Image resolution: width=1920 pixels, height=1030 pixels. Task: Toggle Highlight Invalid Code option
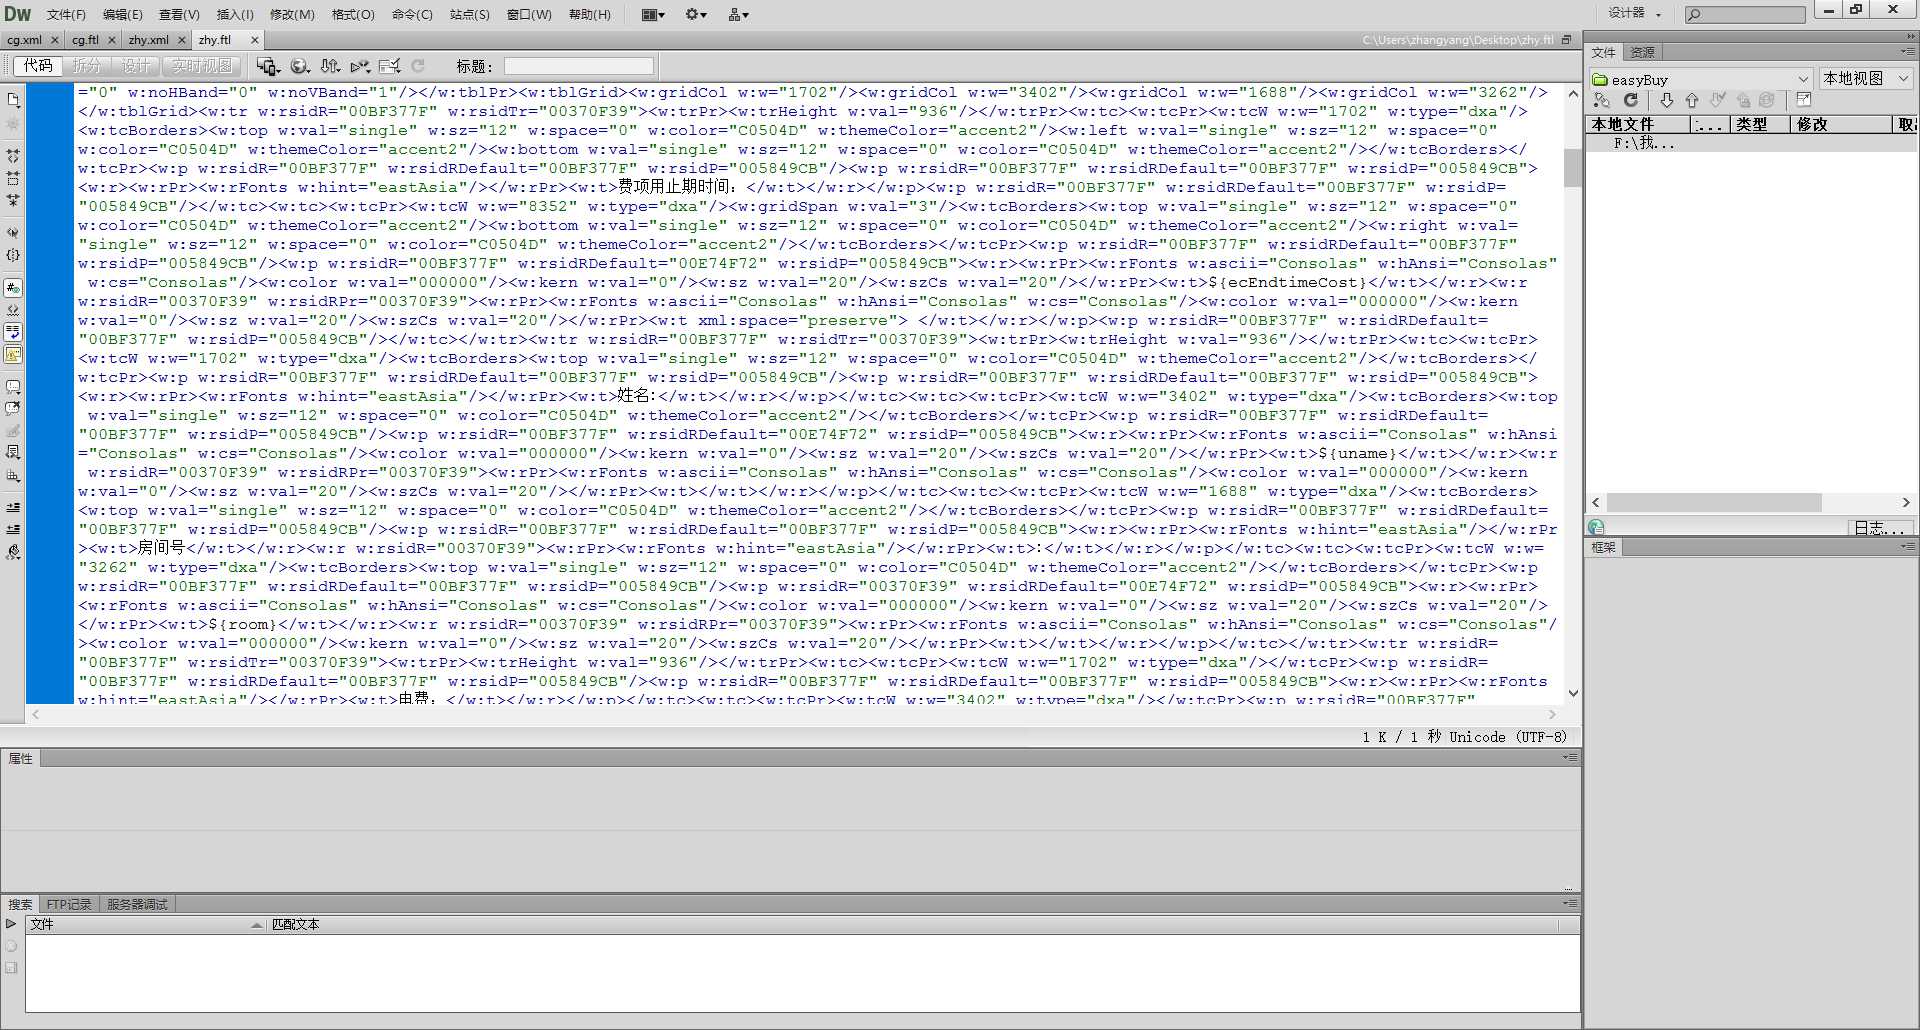click(13, 309)
